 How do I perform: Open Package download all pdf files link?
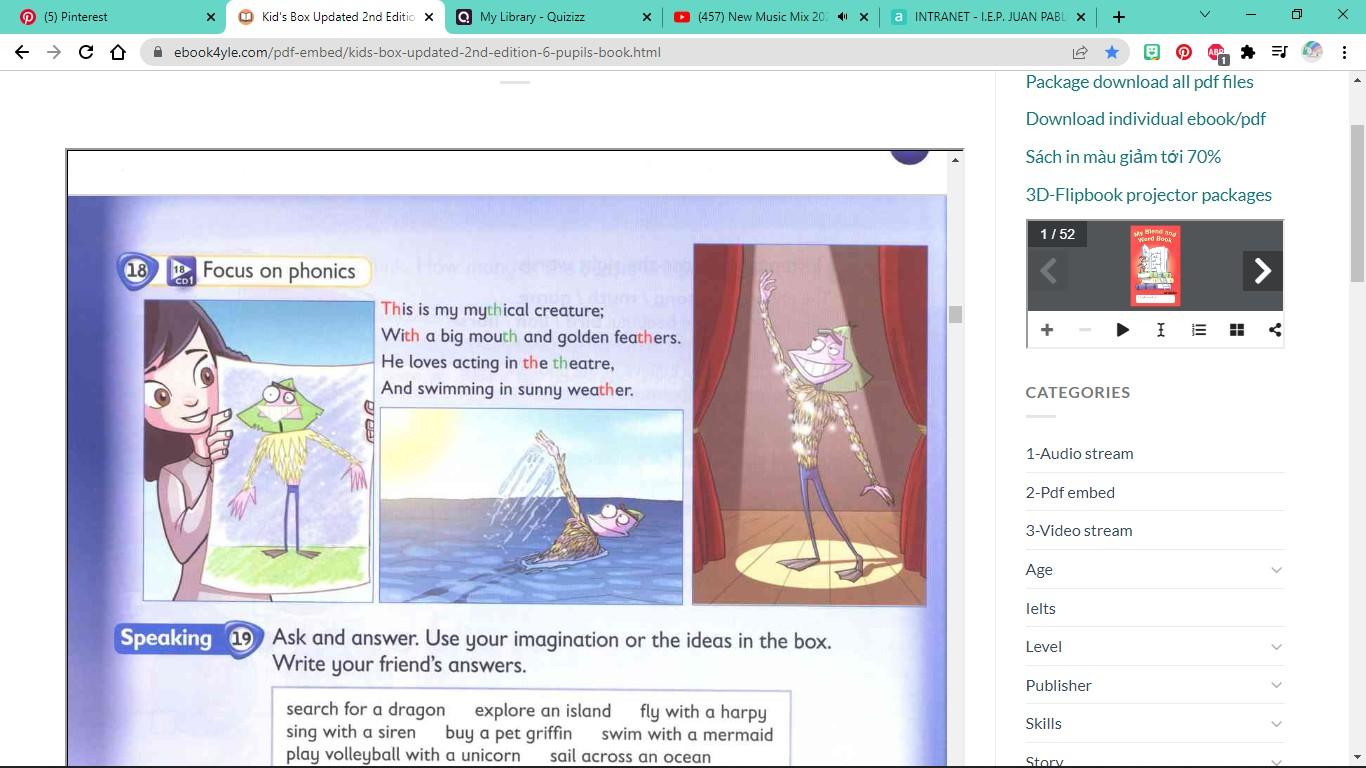(1139, 82)
